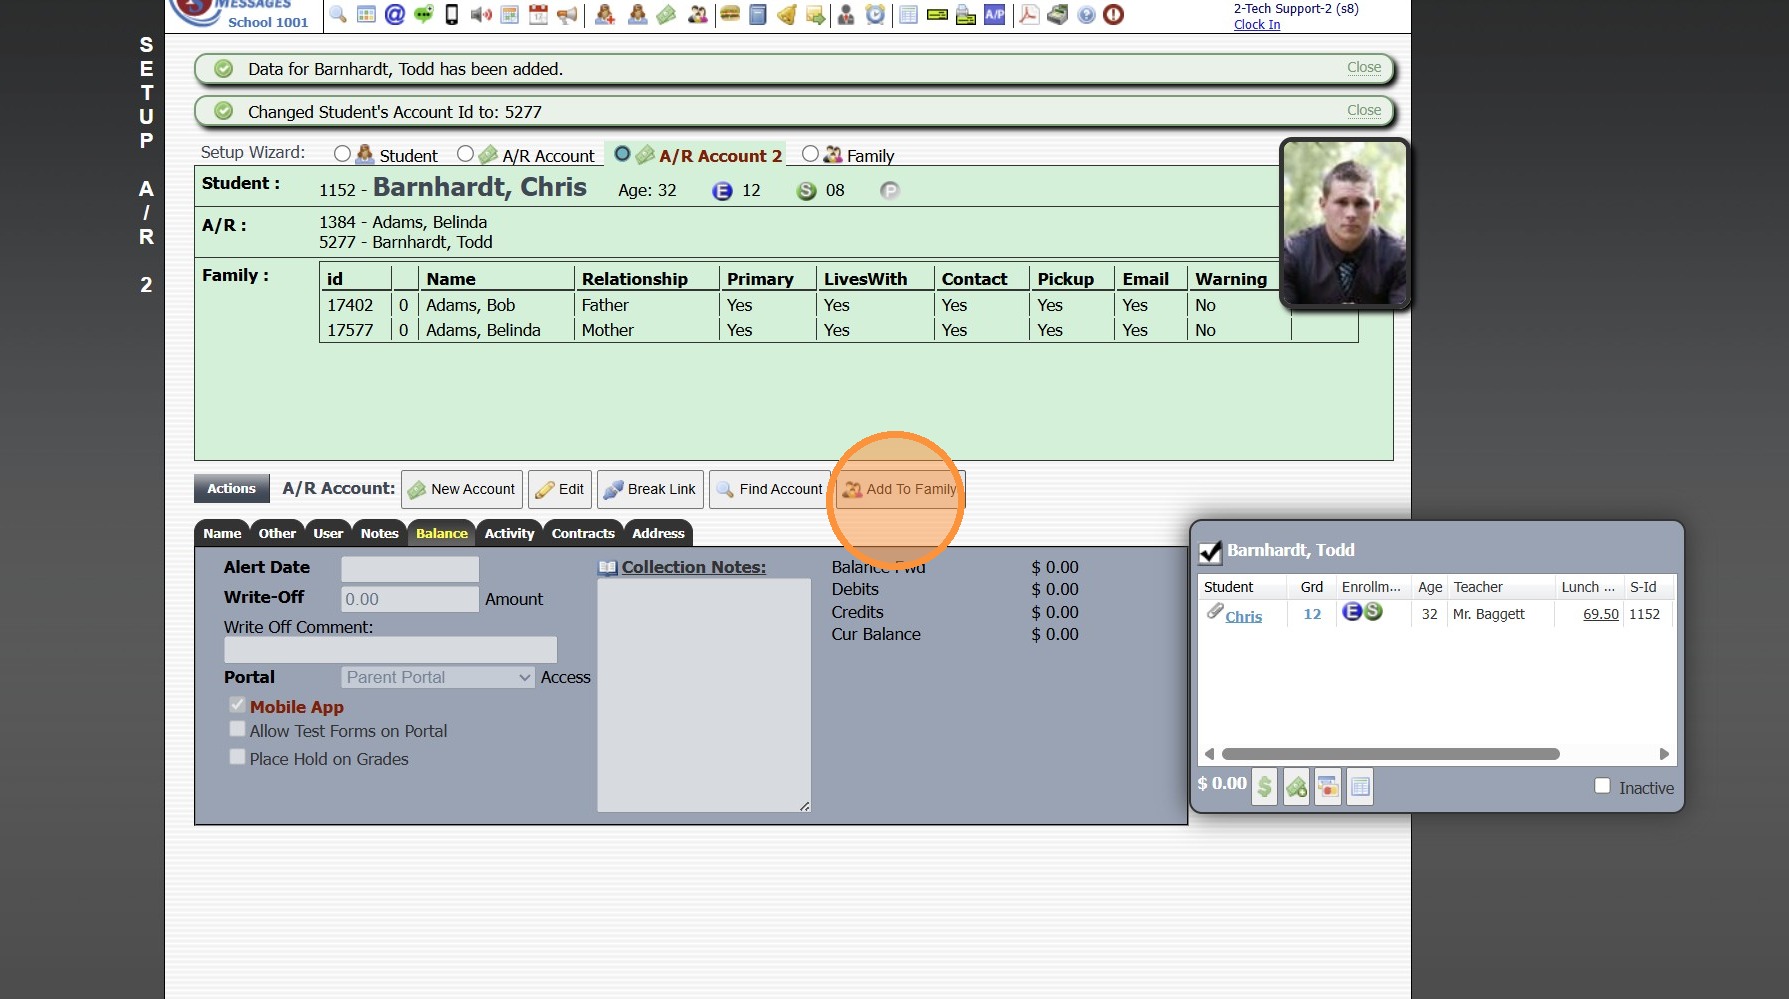1789x999 pixels.
Task: Click the Write Off Comment text field
Action: tap(390, 650)
